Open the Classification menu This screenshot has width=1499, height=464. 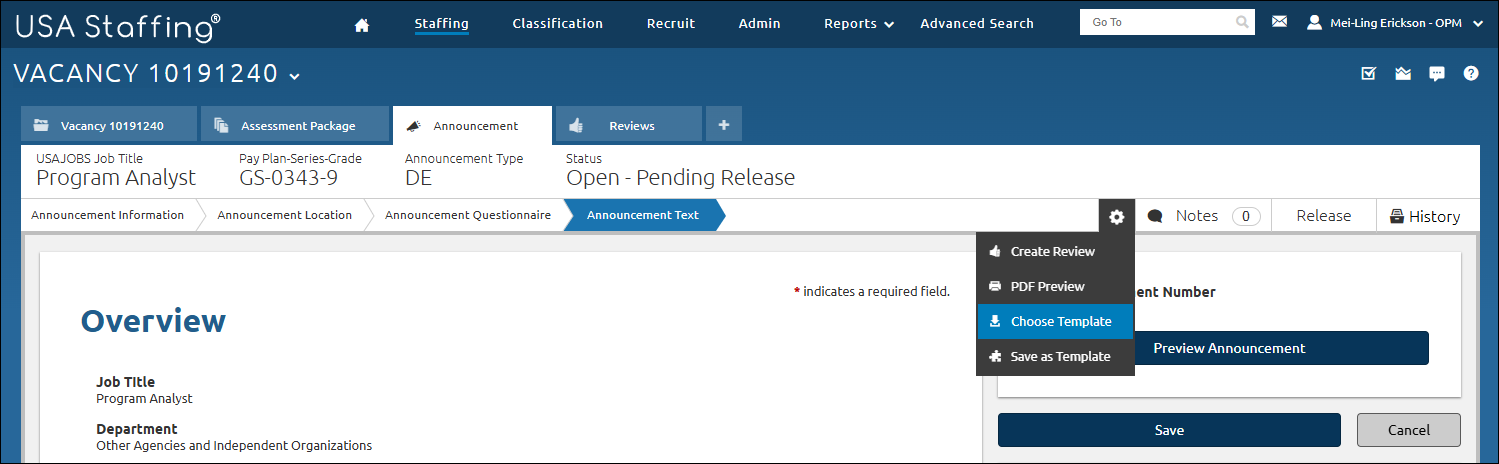point(557,23)
